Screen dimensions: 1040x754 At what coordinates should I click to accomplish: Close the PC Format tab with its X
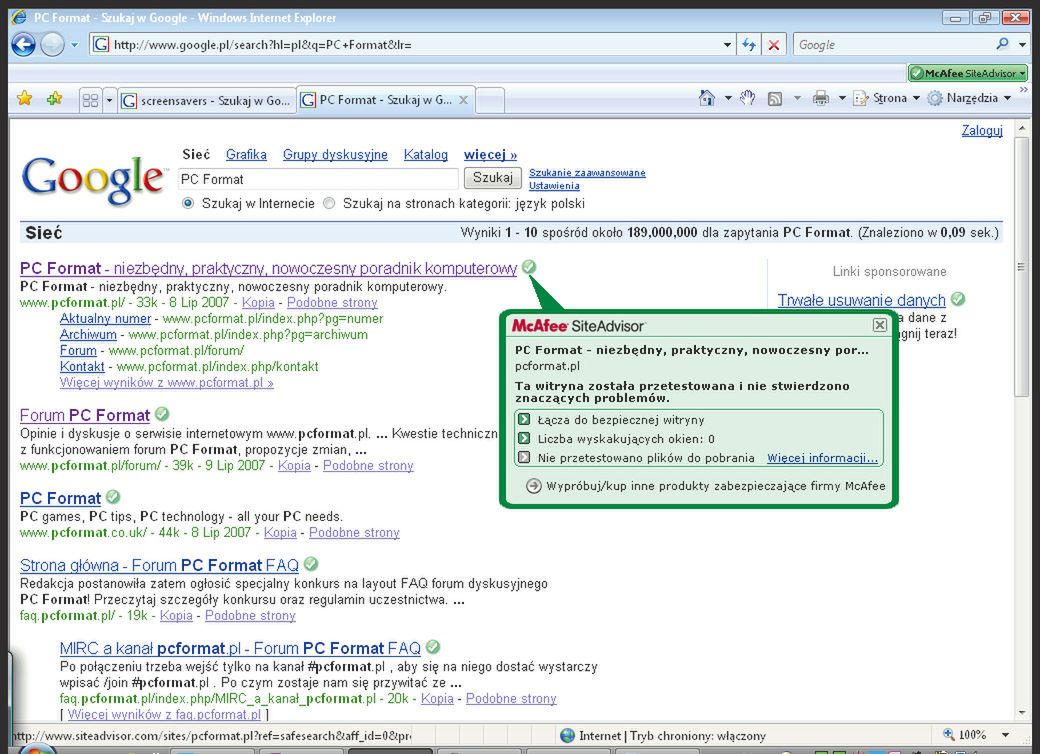click(x=464, y=100)
